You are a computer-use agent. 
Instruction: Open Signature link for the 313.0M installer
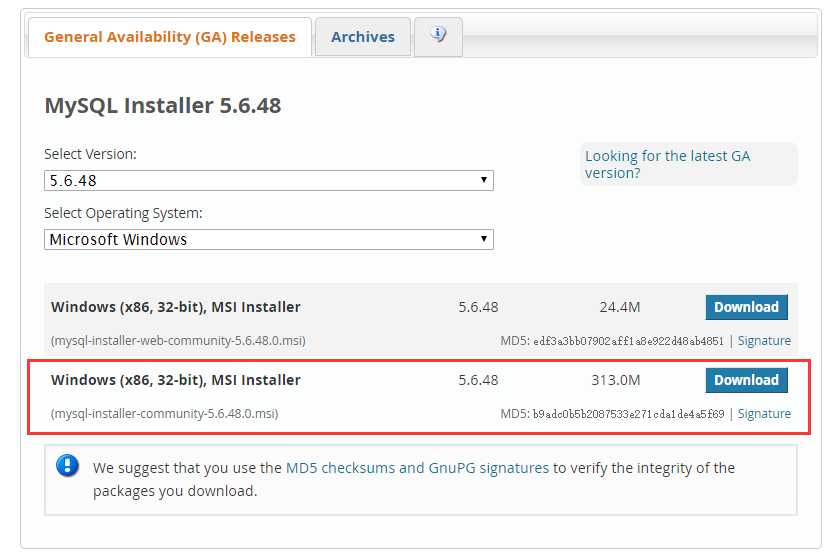click(764, 414)
